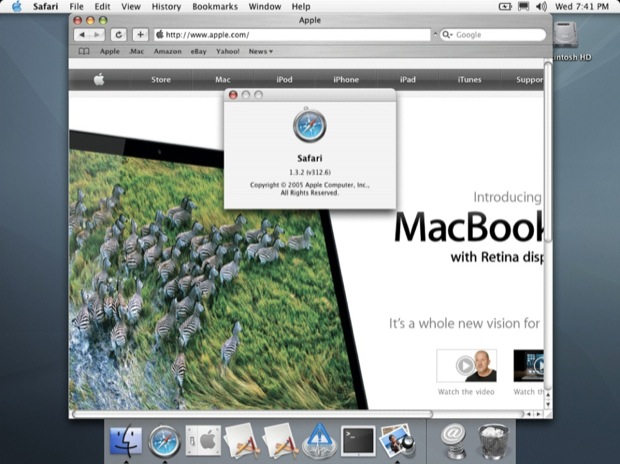620x464 pixels.
Task: Click the display icon in the menu bar
Action: (524, 6)
